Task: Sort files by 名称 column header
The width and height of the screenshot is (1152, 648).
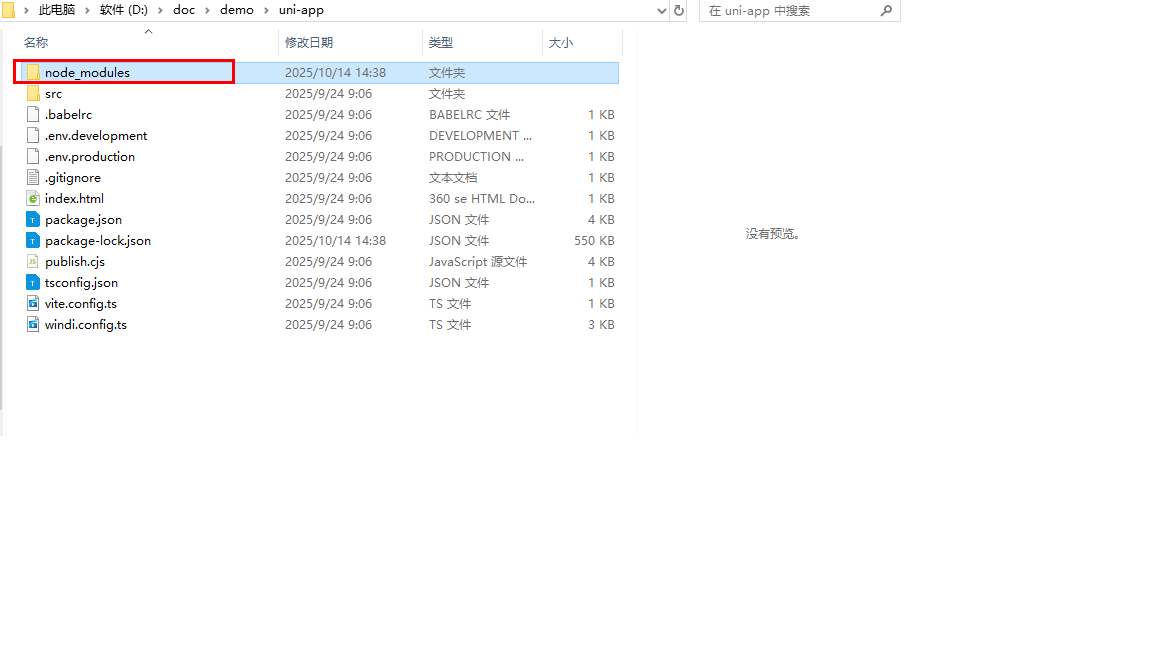Action: (36, 43)
